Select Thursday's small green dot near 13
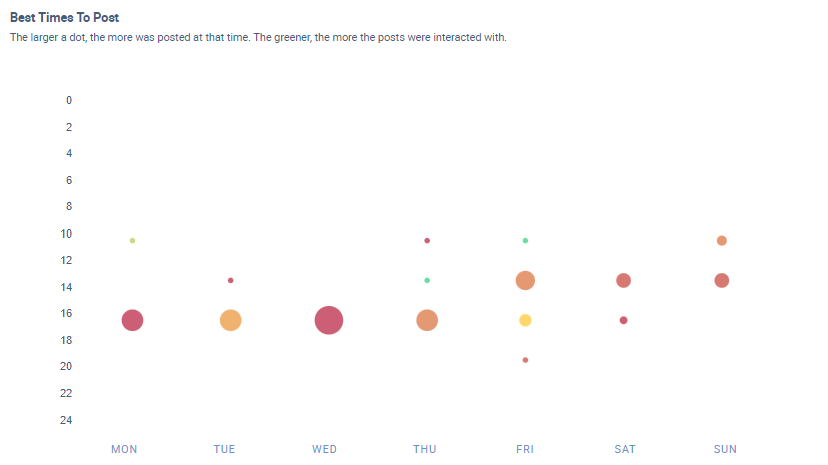The height and width of the screenshot is (465, 828). 427,280
